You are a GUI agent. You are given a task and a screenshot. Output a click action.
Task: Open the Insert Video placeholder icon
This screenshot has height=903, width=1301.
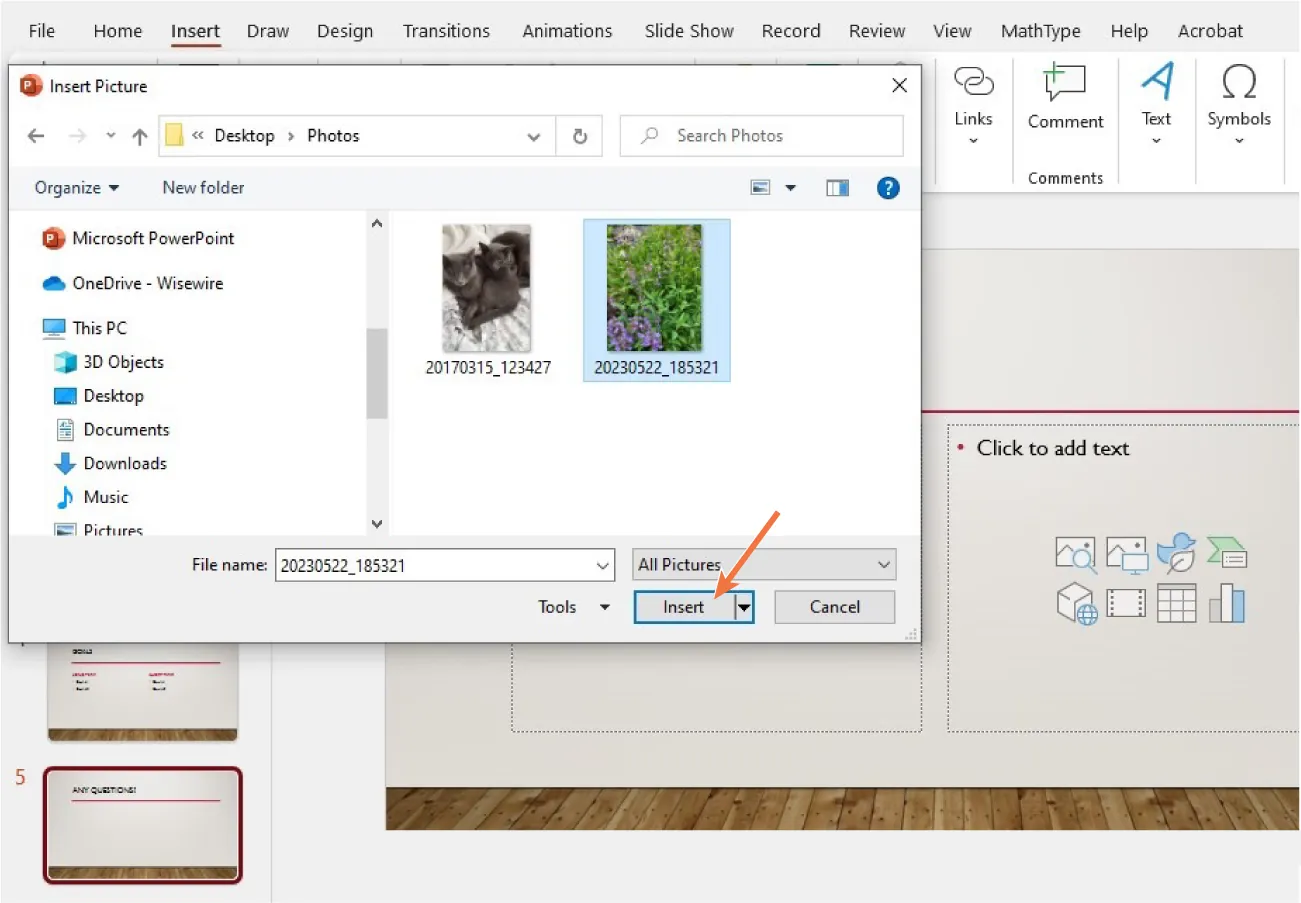tap(1126, 603)
